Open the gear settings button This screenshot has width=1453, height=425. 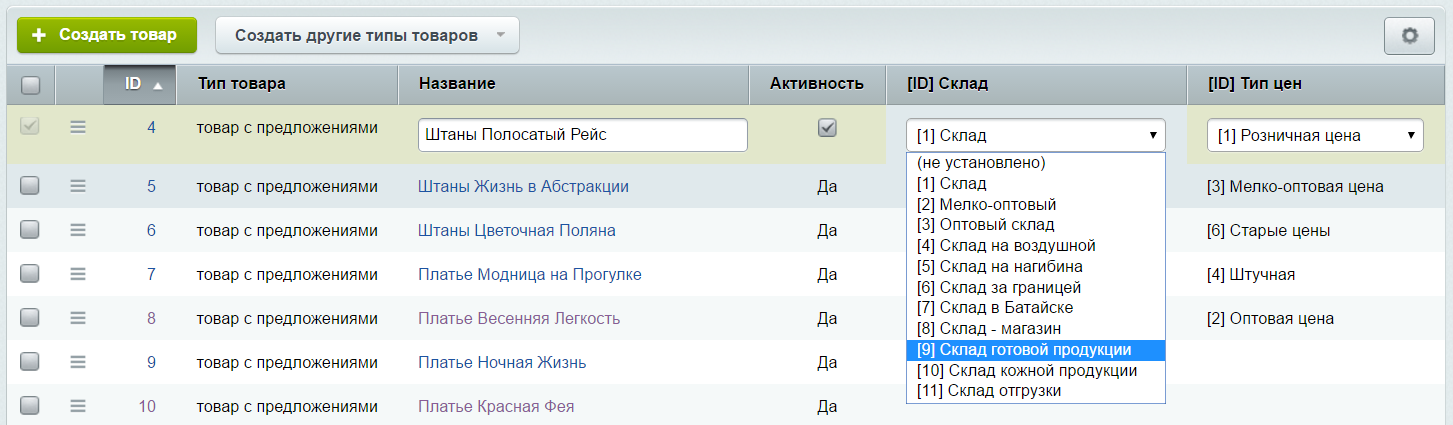pos(1409,36)
